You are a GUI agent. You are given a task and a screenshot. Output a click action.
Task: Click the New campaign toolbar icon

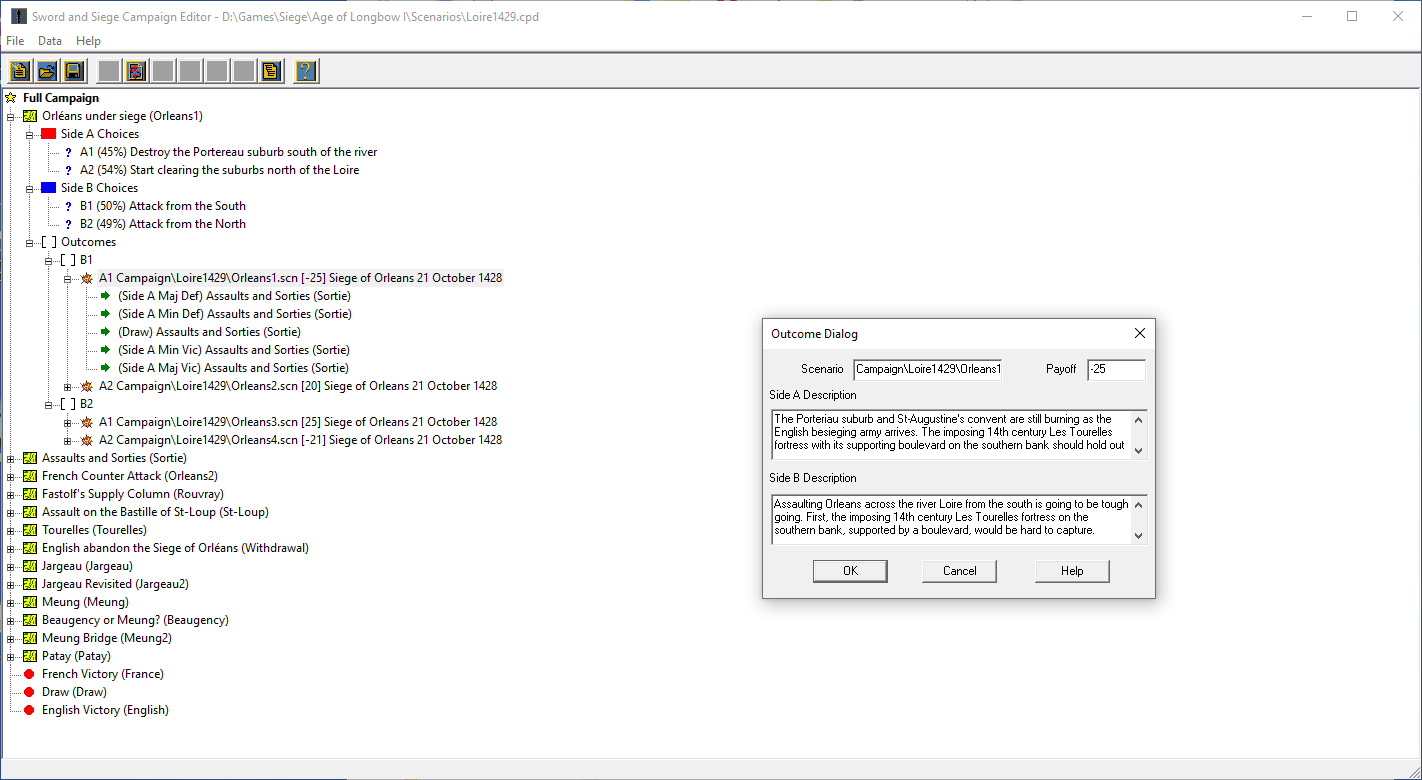pyautogui.click(x=19, y=71)
